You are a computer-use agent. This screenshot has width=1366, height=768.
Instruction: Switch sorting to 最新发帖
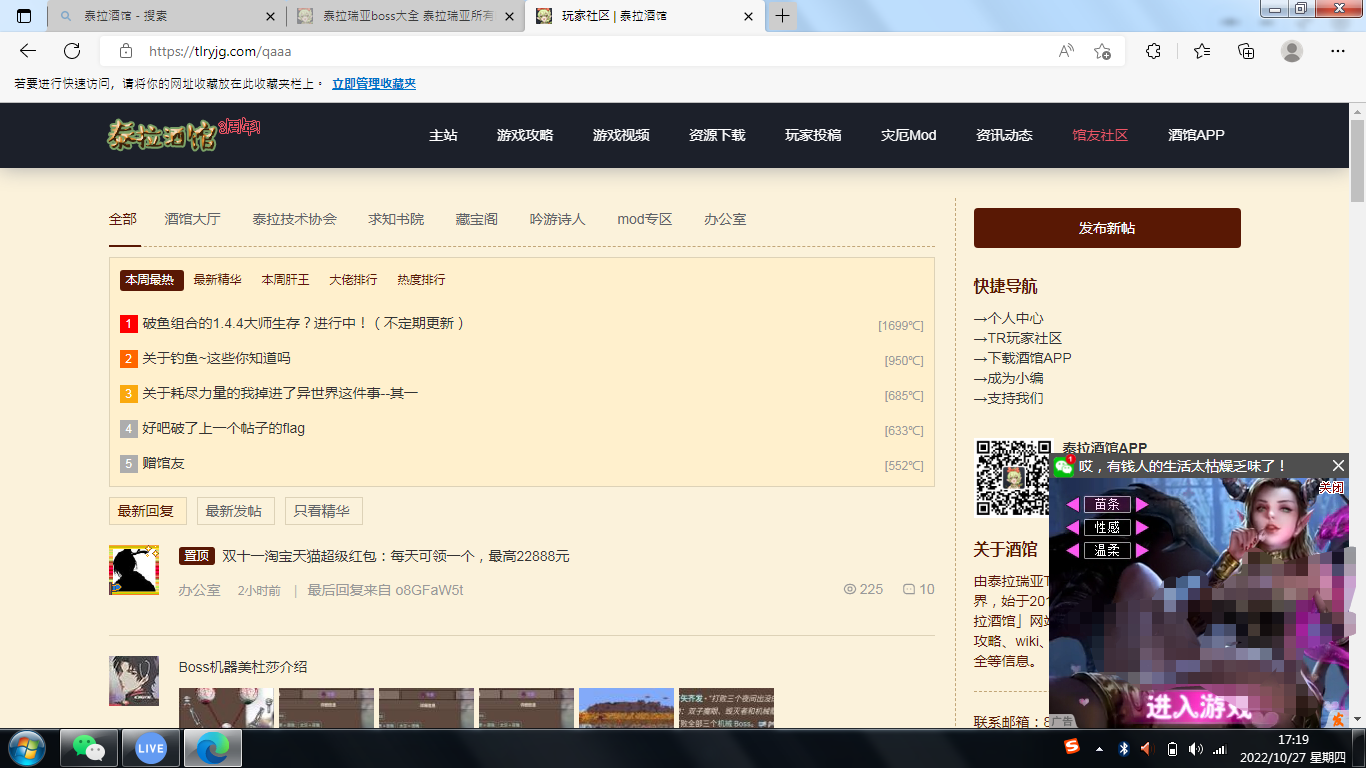(235, 511)
